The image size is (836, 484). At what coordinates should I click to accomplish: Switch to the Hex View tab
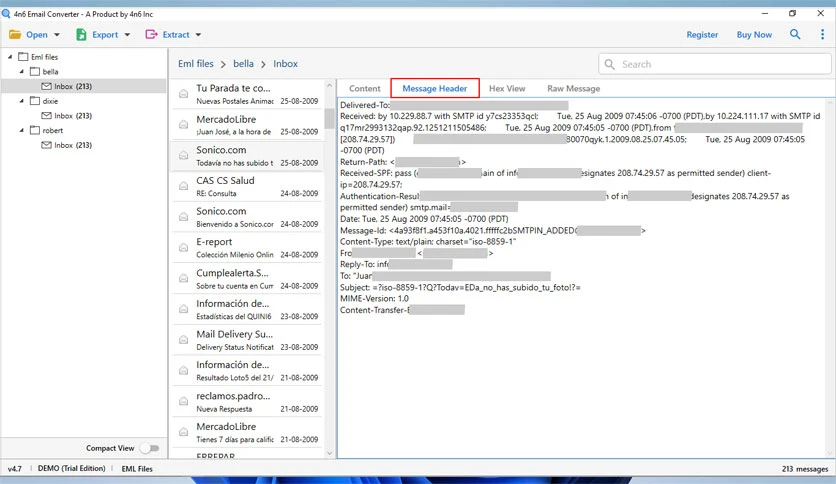[507, 88]
